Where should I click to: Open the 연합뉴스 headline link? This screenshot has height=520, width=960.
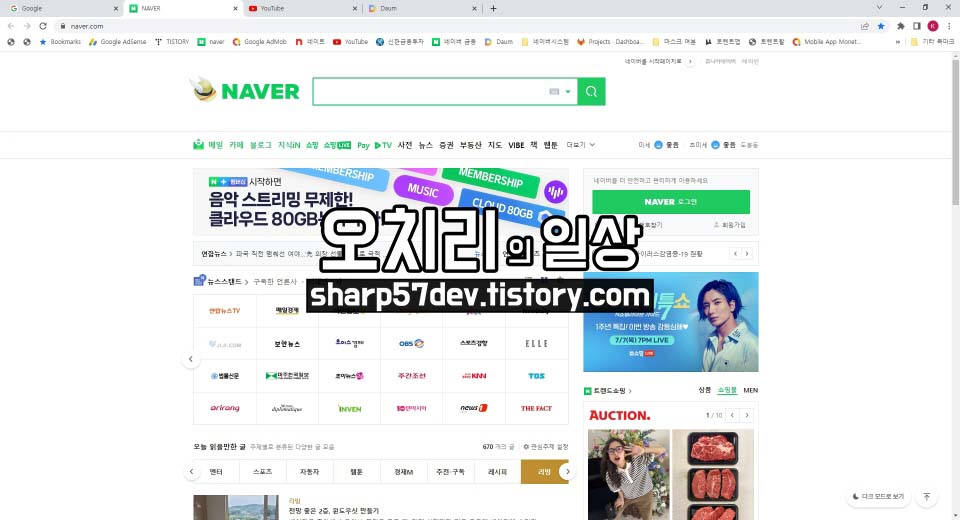(x=214, y=254)
